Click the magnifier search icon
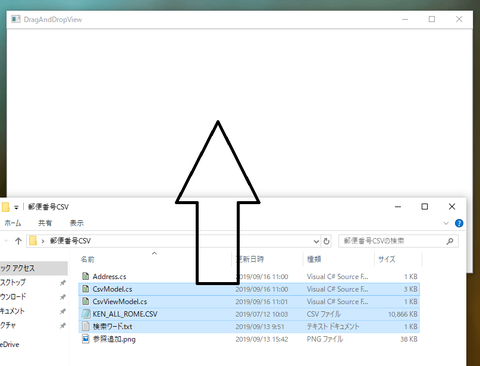The width and height of the screenshot is (480, 366). [450, 241]
